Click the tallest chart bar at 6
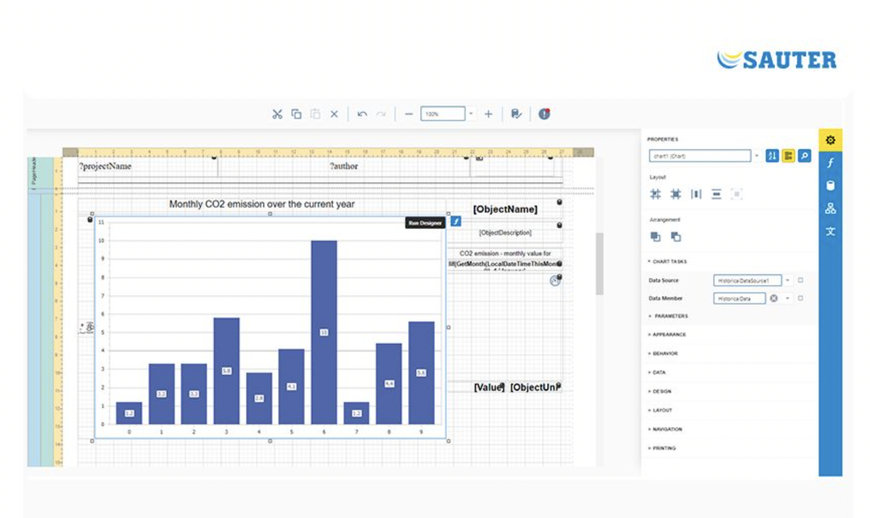 [x=324, y=332]
